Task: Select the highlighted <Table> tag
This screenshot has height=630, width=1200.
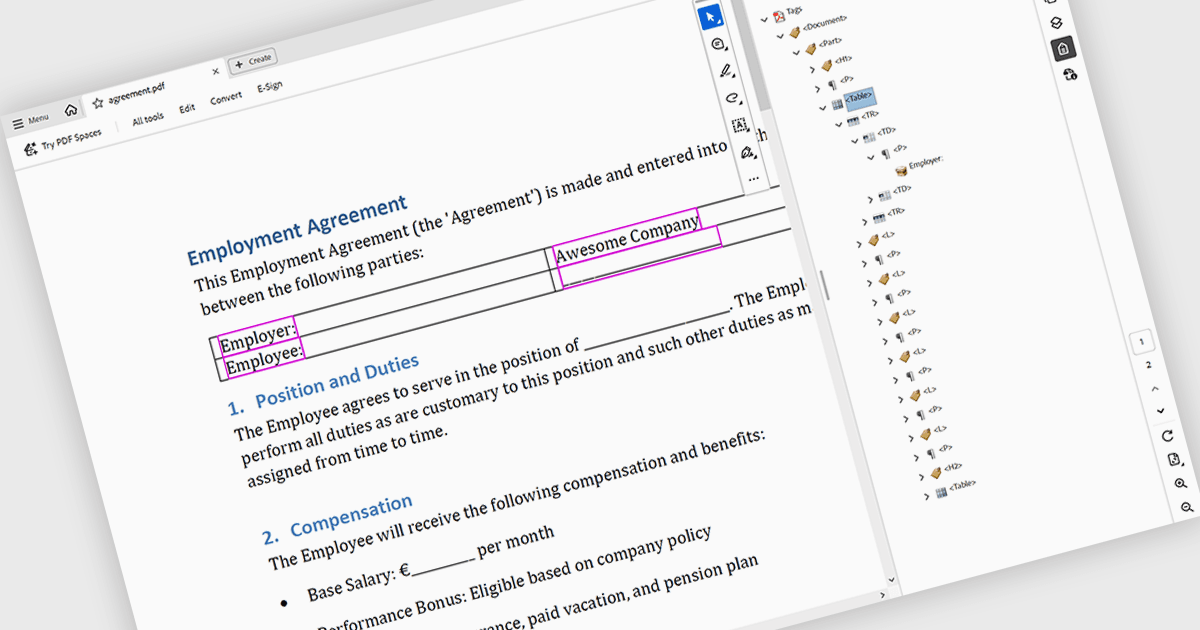Action: pos(859,97)
